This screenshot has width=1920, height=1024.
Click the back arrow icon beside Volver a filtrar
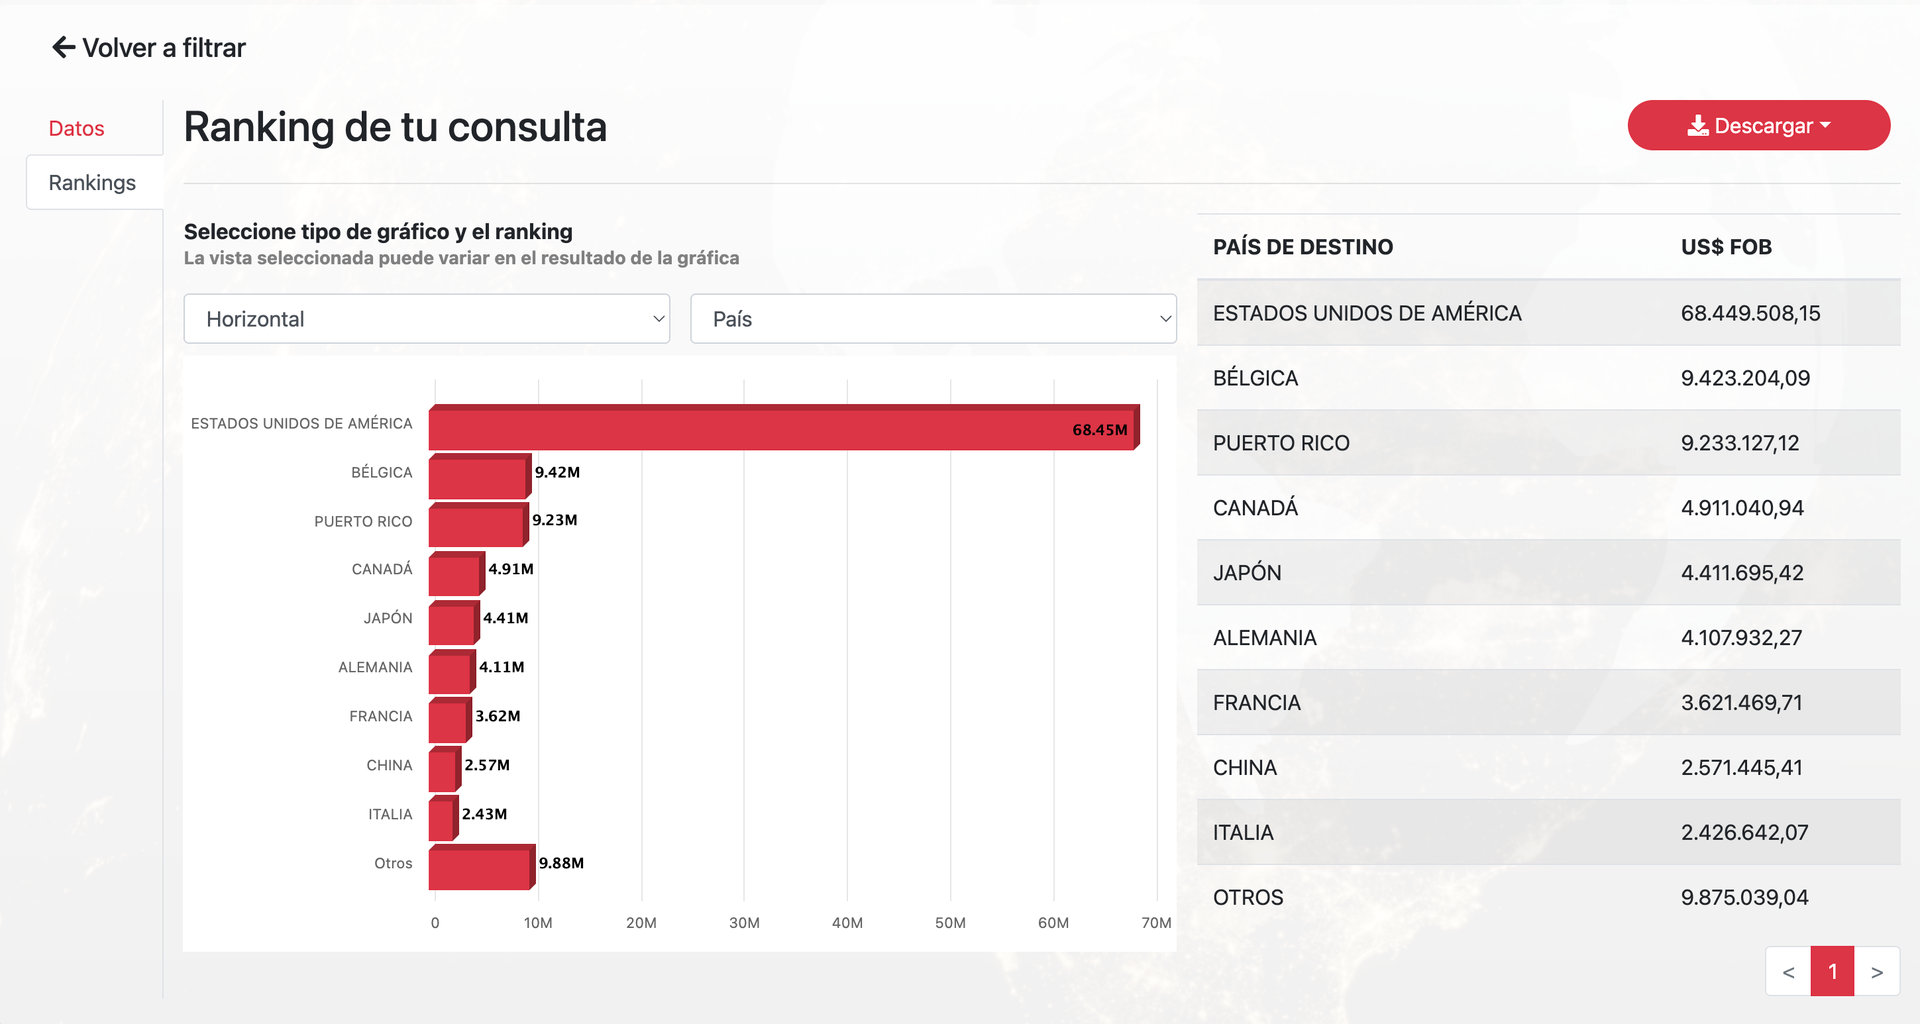tap(64, 47)
